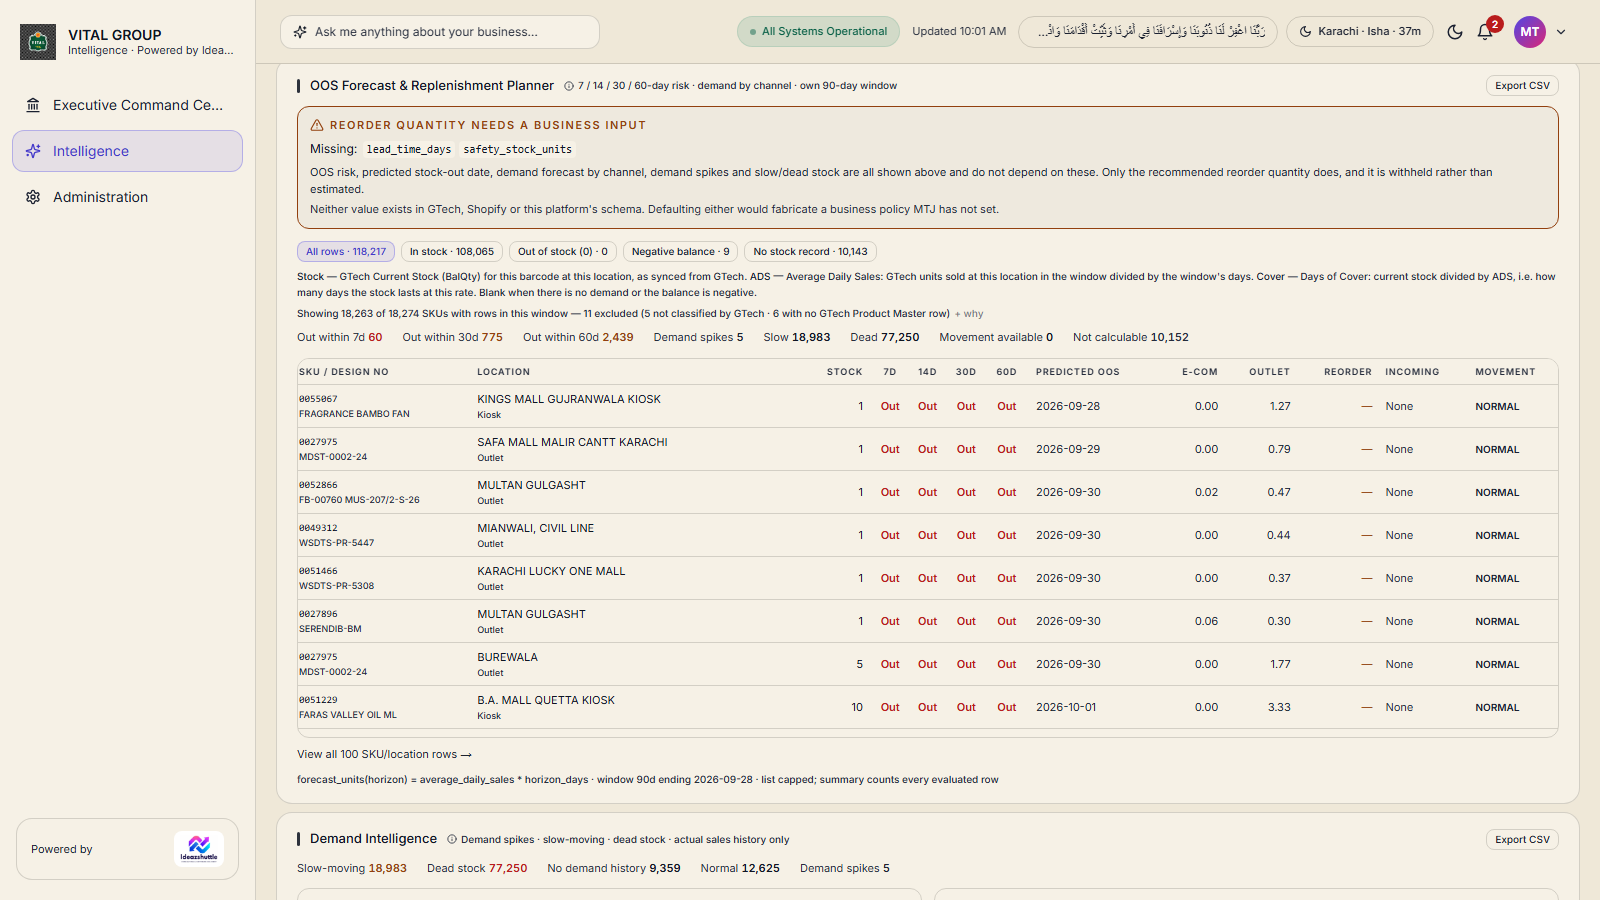Click the Karachi Isha prayer time indicator
The image size is (1600, 900).
tap(1360, 32)
